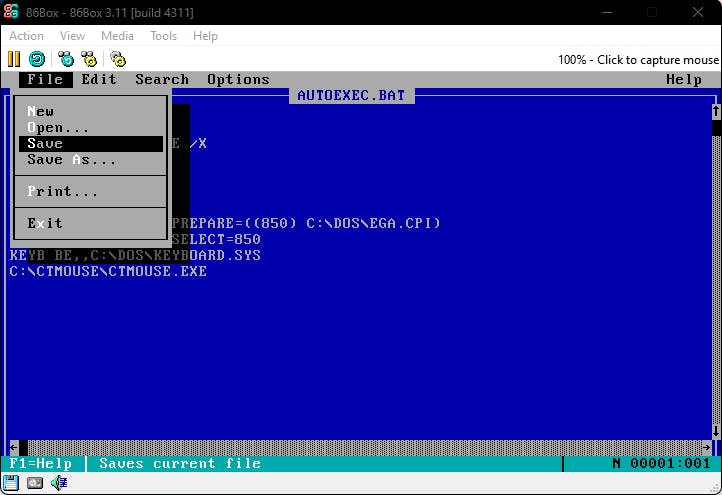Image resolution: width=722 pixels, height=495 pixels.
Task: Click the hard reset icon in 86Box toolbar
Action: tap(37, 59)
